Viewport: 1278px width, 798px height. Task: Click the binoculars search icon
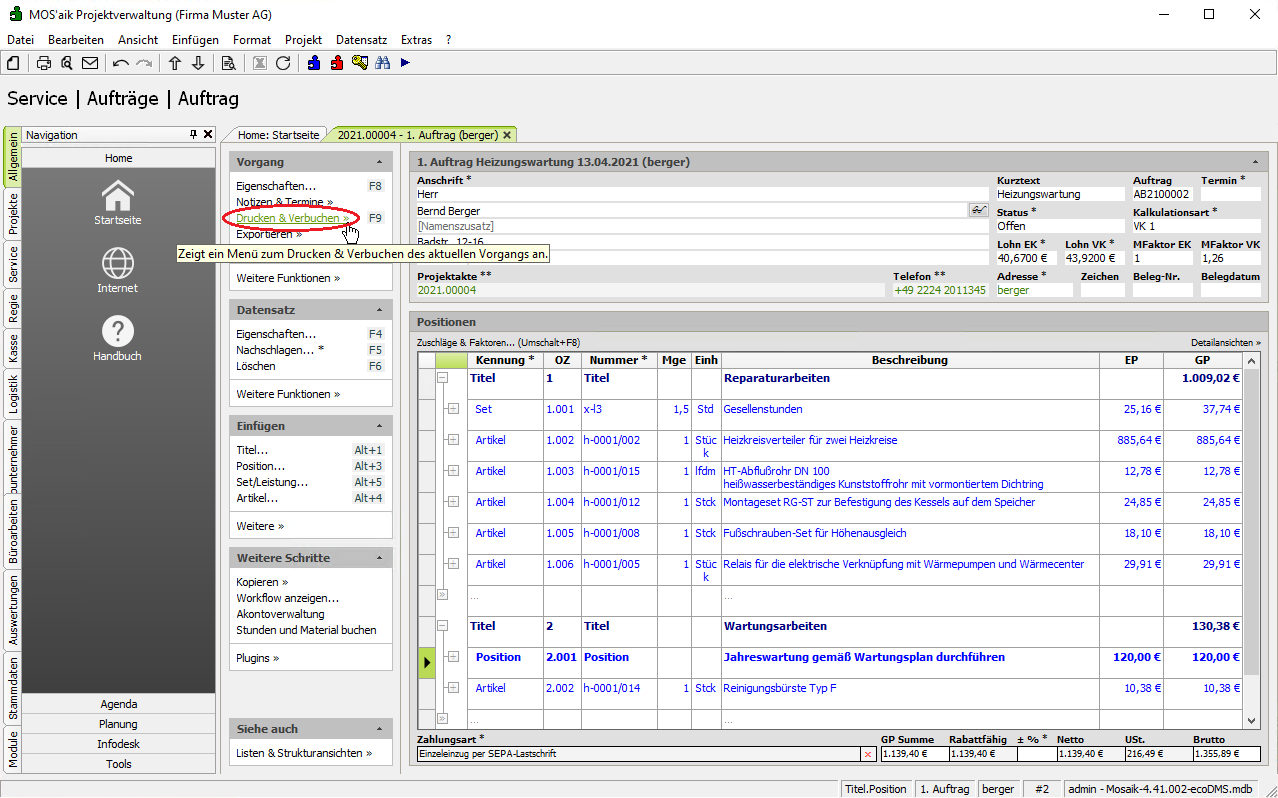(382, 63)
